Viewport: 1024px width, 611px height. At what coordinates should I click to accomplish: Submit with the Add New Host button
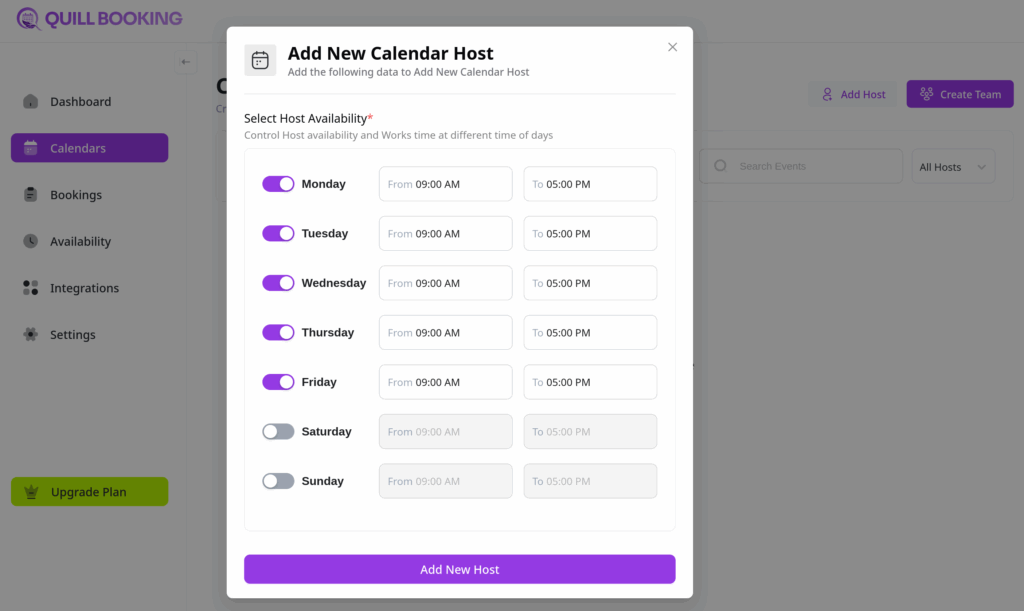pos(459,569)
